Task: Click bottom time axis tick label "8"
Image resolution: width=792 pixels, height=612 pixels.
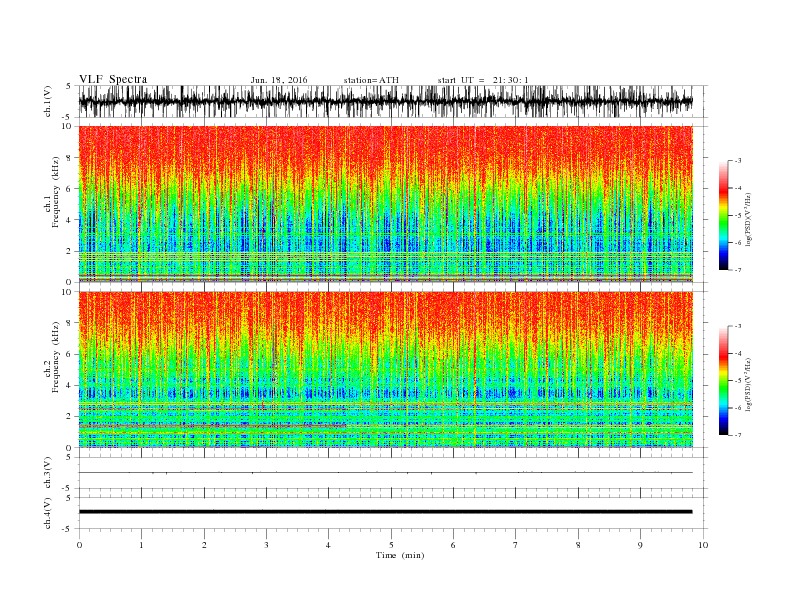Action: (578, 545)
